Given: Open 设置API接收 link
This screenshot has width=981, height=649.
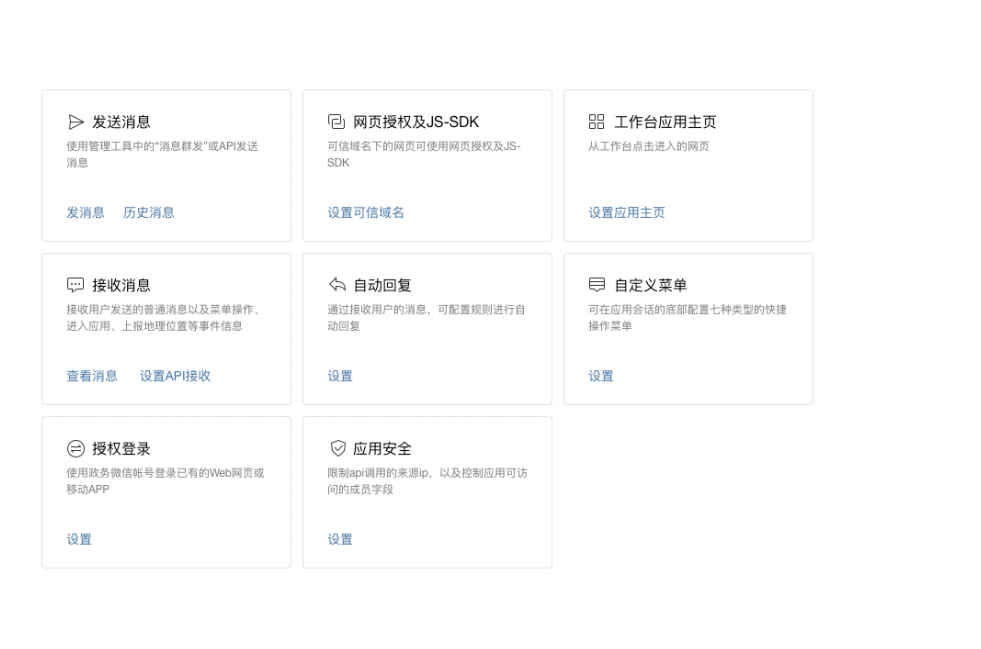Looking at the screenshot, I should [175, 376].
